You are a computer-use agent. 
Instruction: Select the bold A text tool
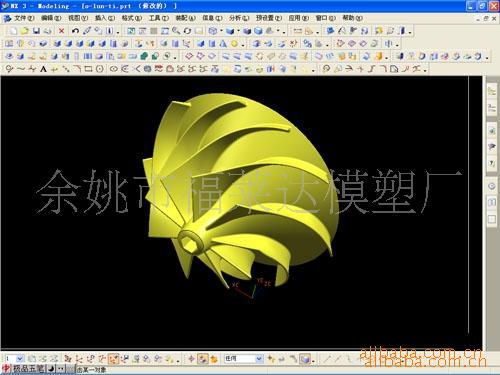pos(43,69)
